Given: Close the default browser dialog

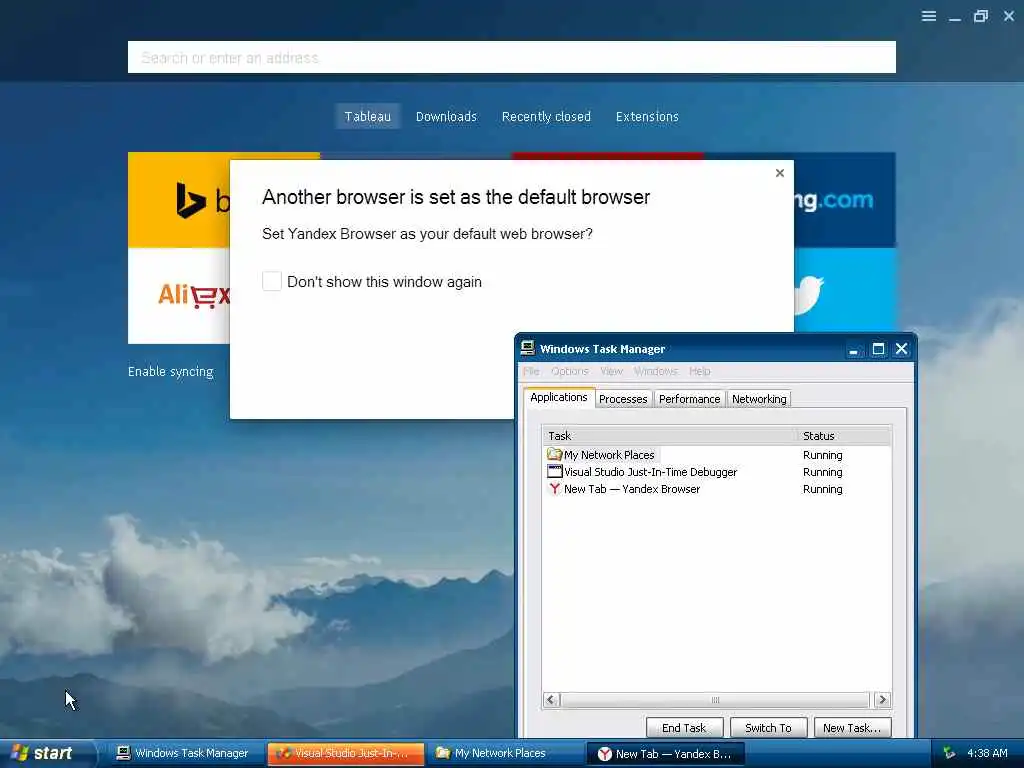Looking at the screenshot, I should tap(780, 173).
